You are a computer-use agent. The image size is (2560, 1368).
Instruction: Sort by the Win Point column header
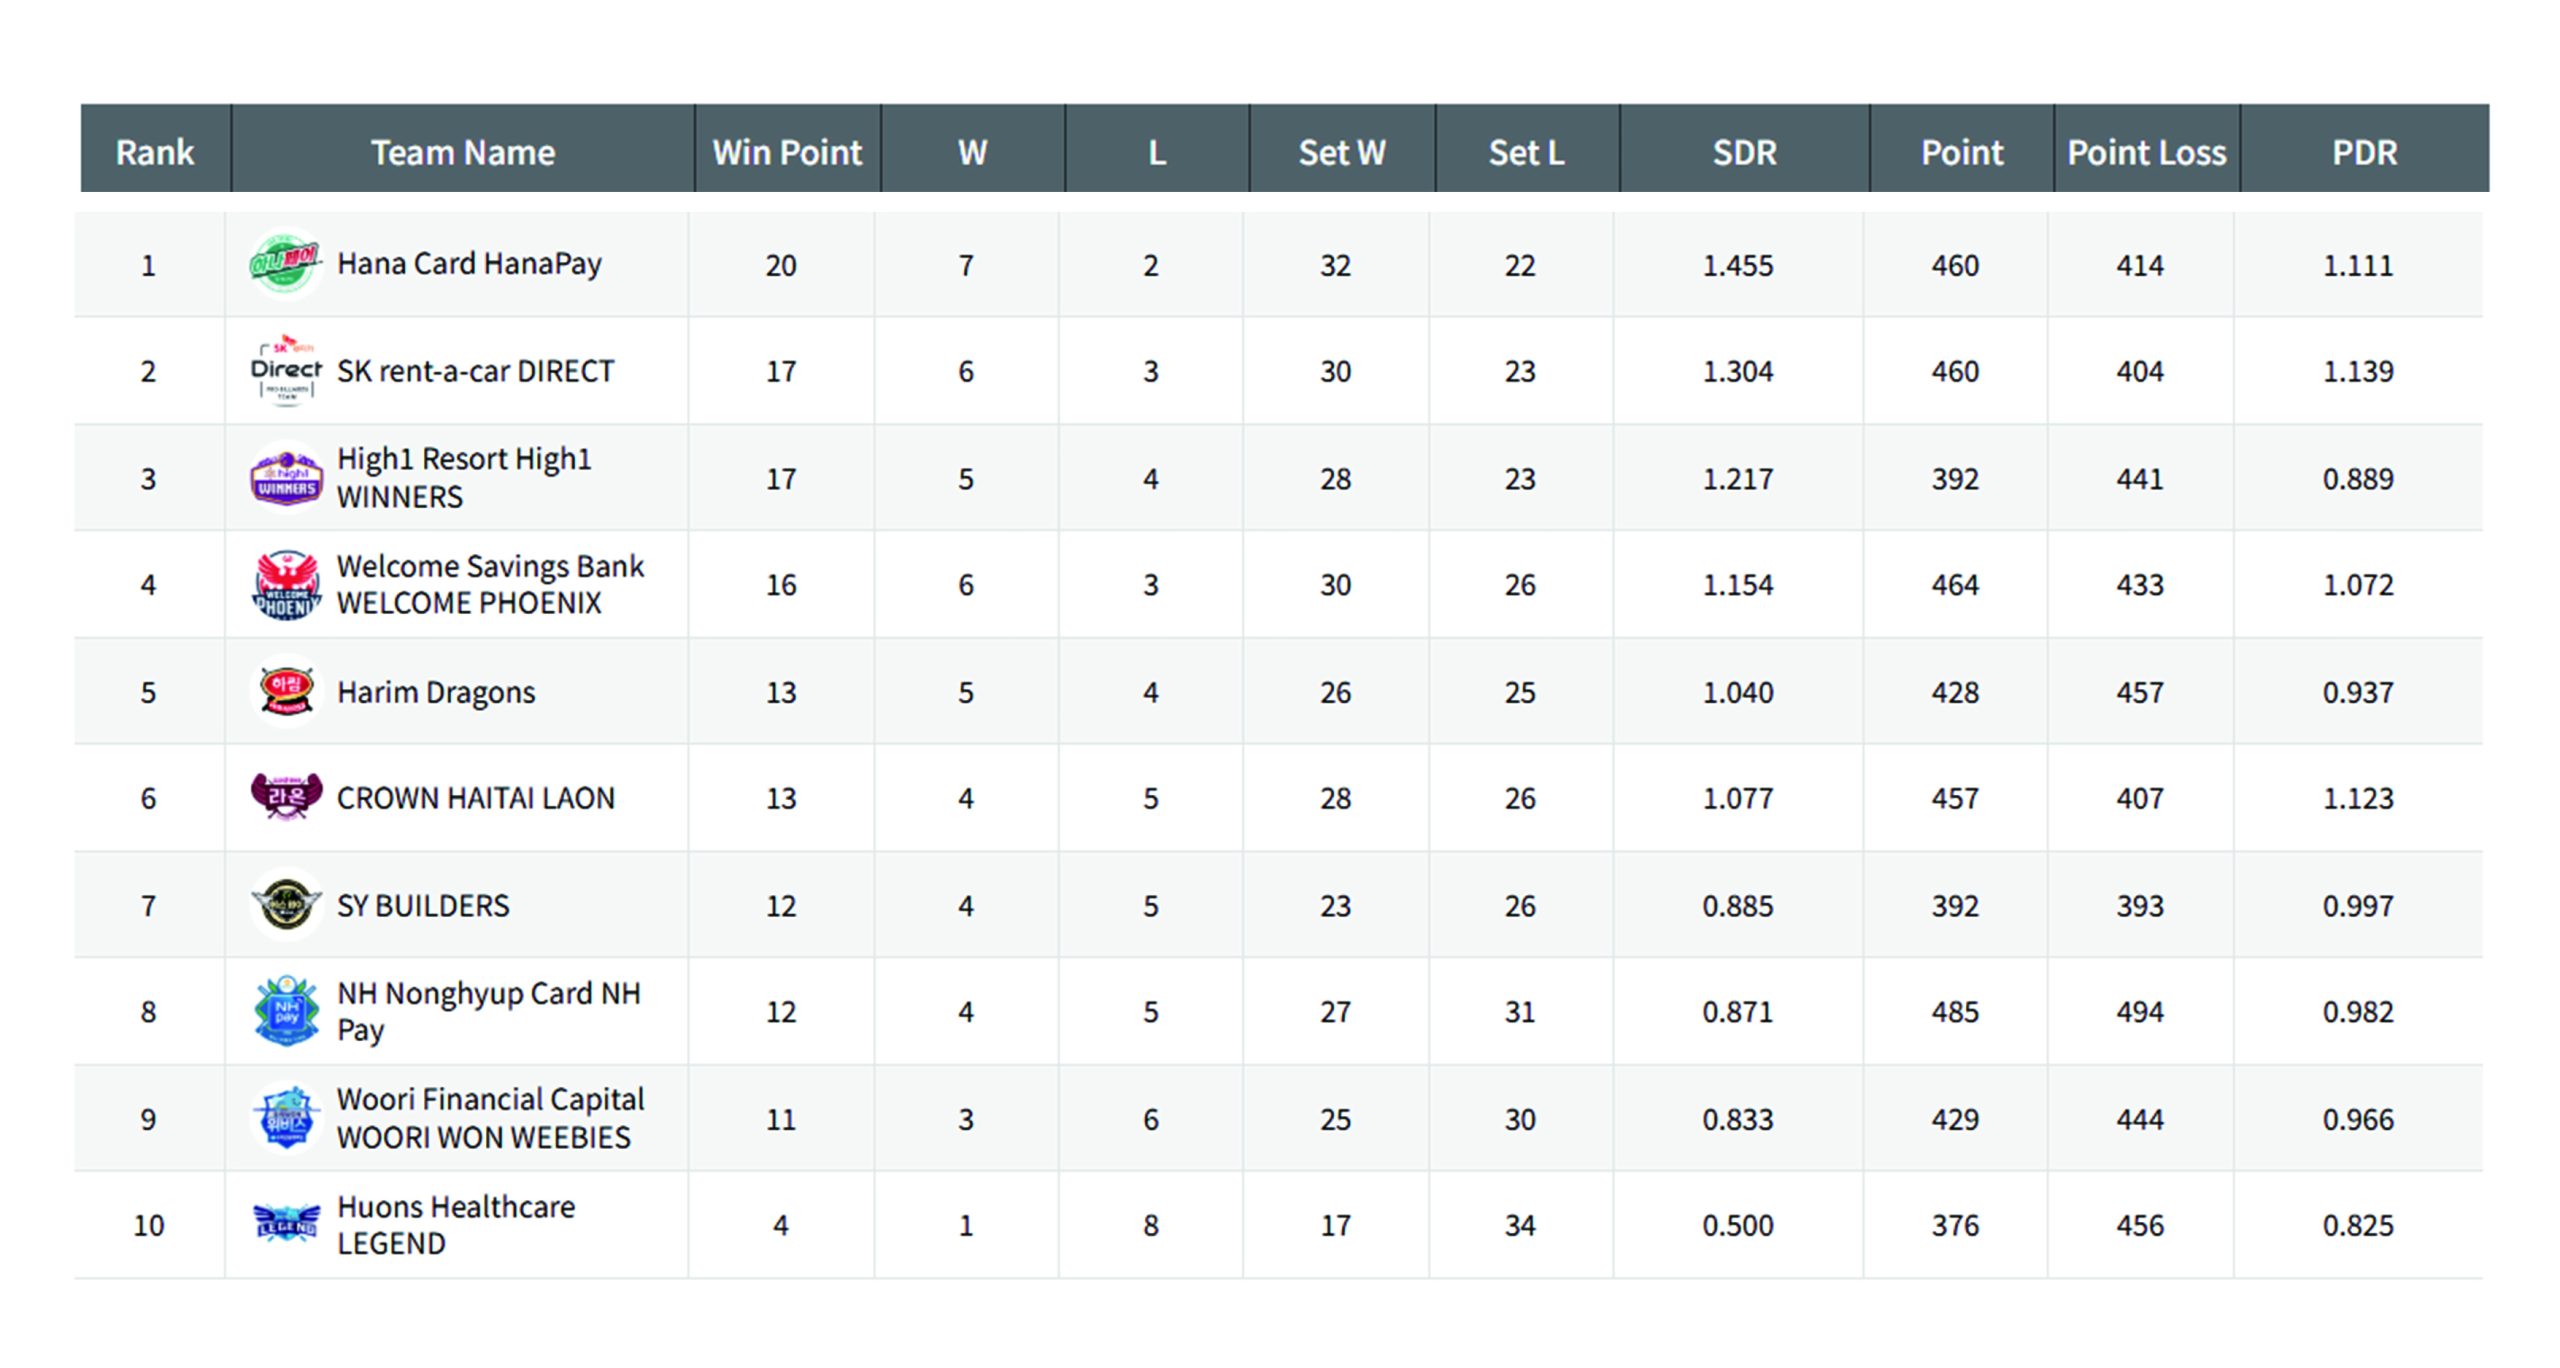787,152
